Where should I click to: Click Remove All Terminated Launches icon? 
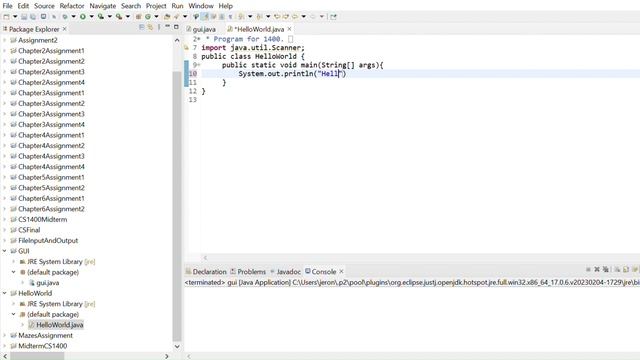(x=606, y=269)
